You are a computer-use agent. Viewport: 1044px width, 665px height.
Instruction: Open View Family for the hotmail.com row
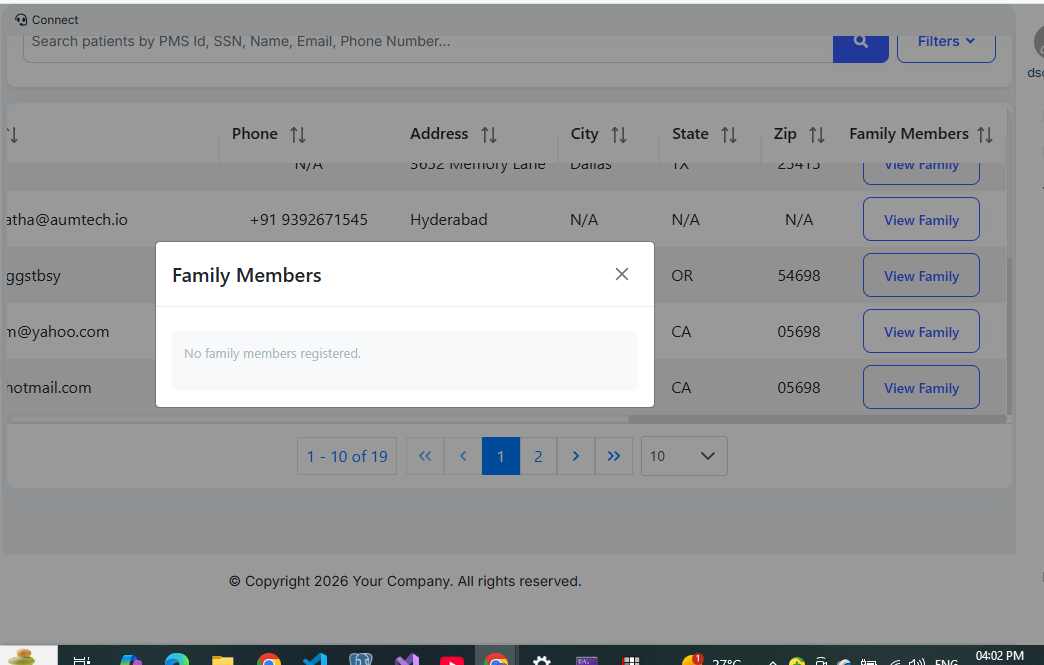pyautogui.click(x=921, y=388)
